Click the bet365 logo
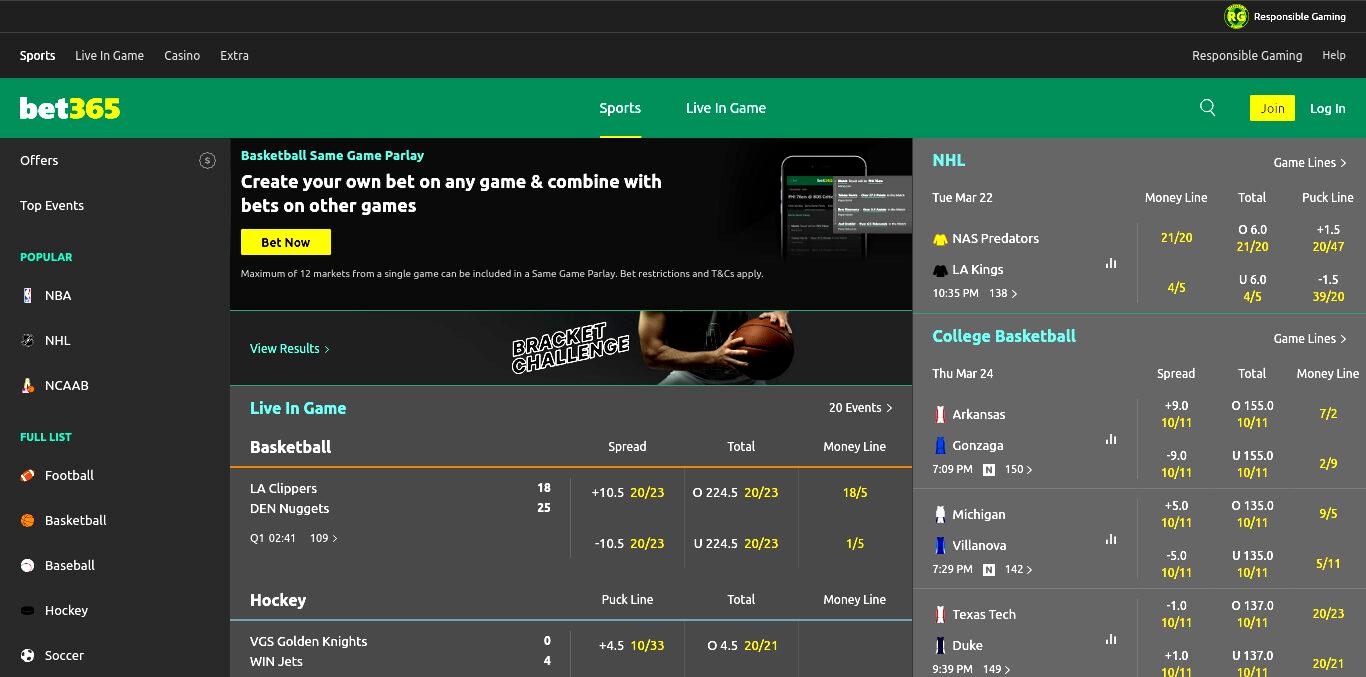Screen dimensions: 1366x677 coord(70,108)
